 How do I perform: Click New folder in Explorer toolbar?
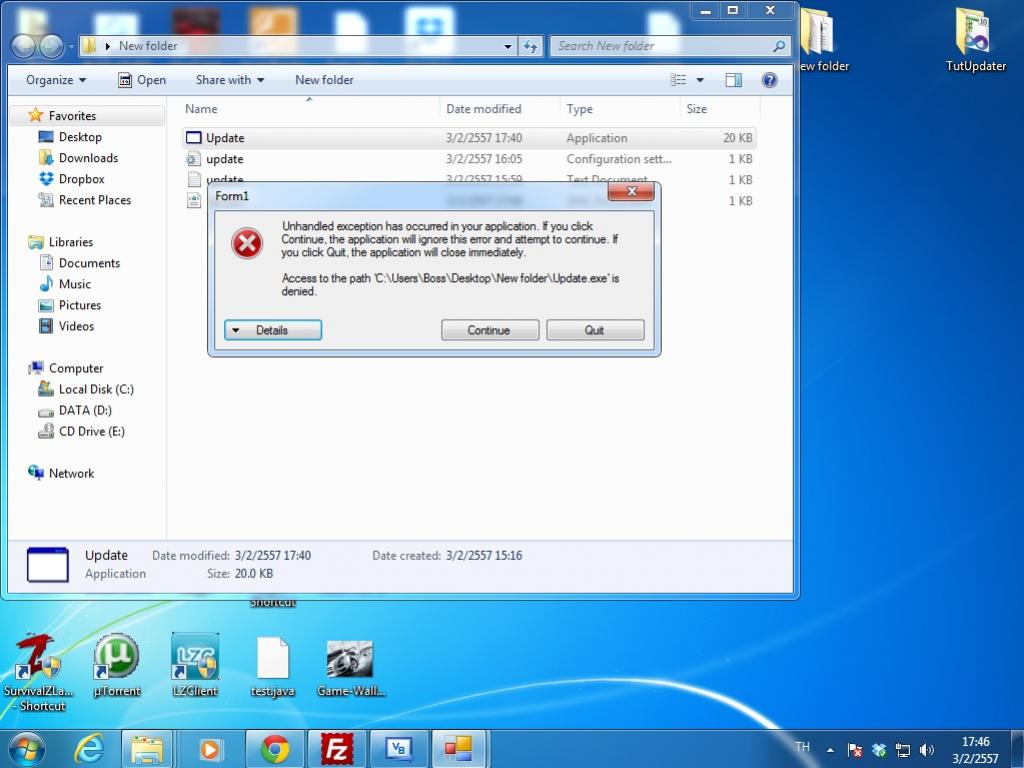324,80
